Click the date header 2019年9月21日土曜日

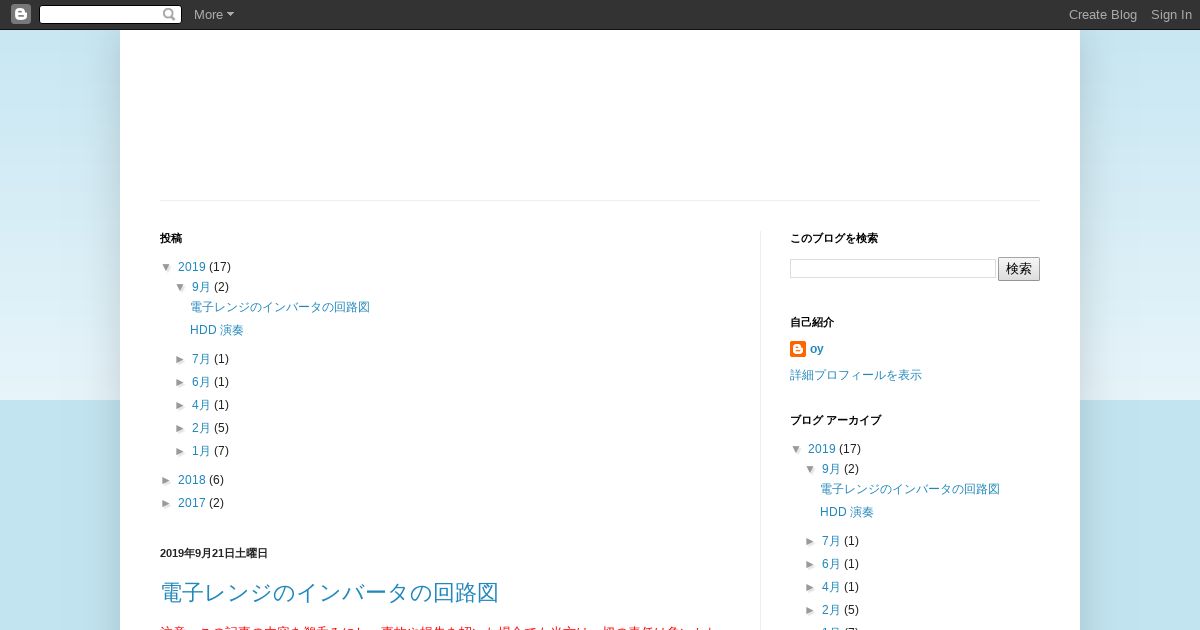(214, 553)
